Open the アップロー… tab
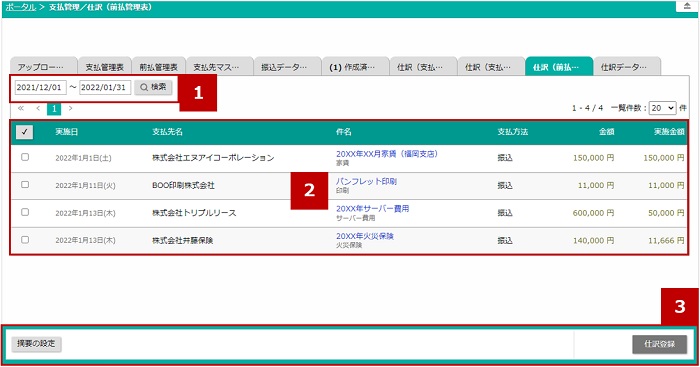 [44, 67]
